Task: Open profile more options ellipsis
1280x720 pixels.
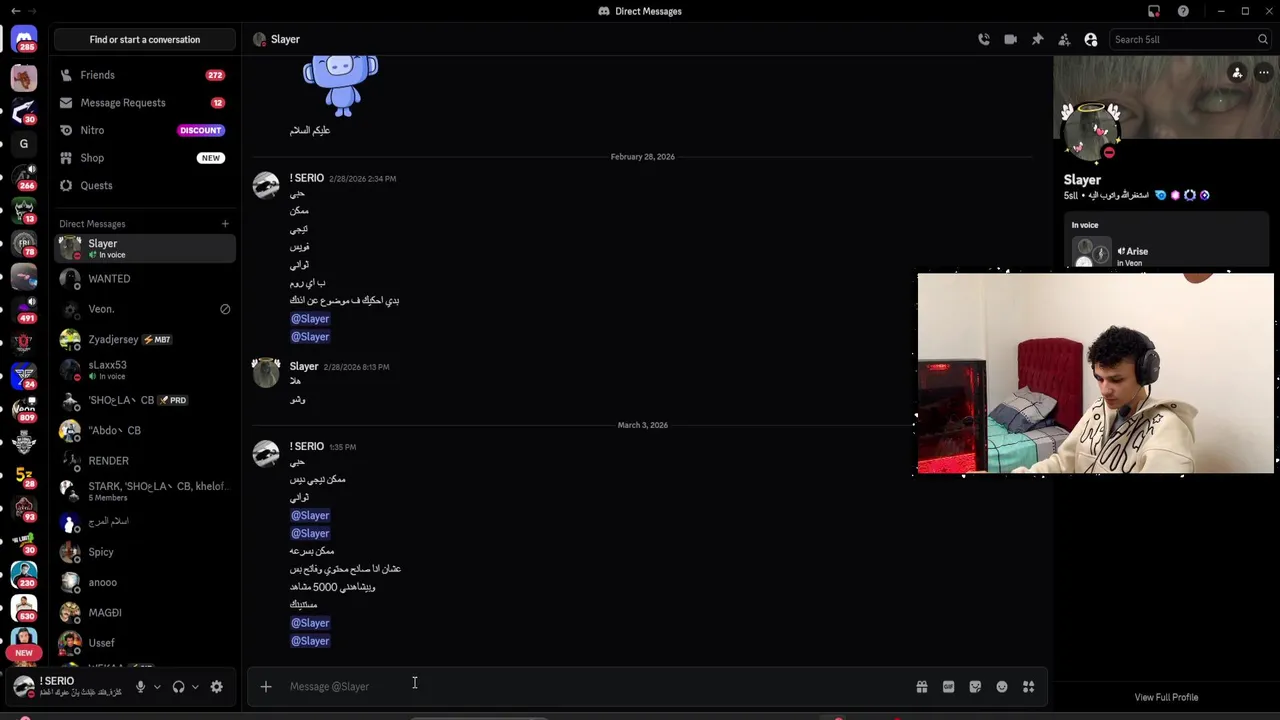Action: pos(1264,73)
